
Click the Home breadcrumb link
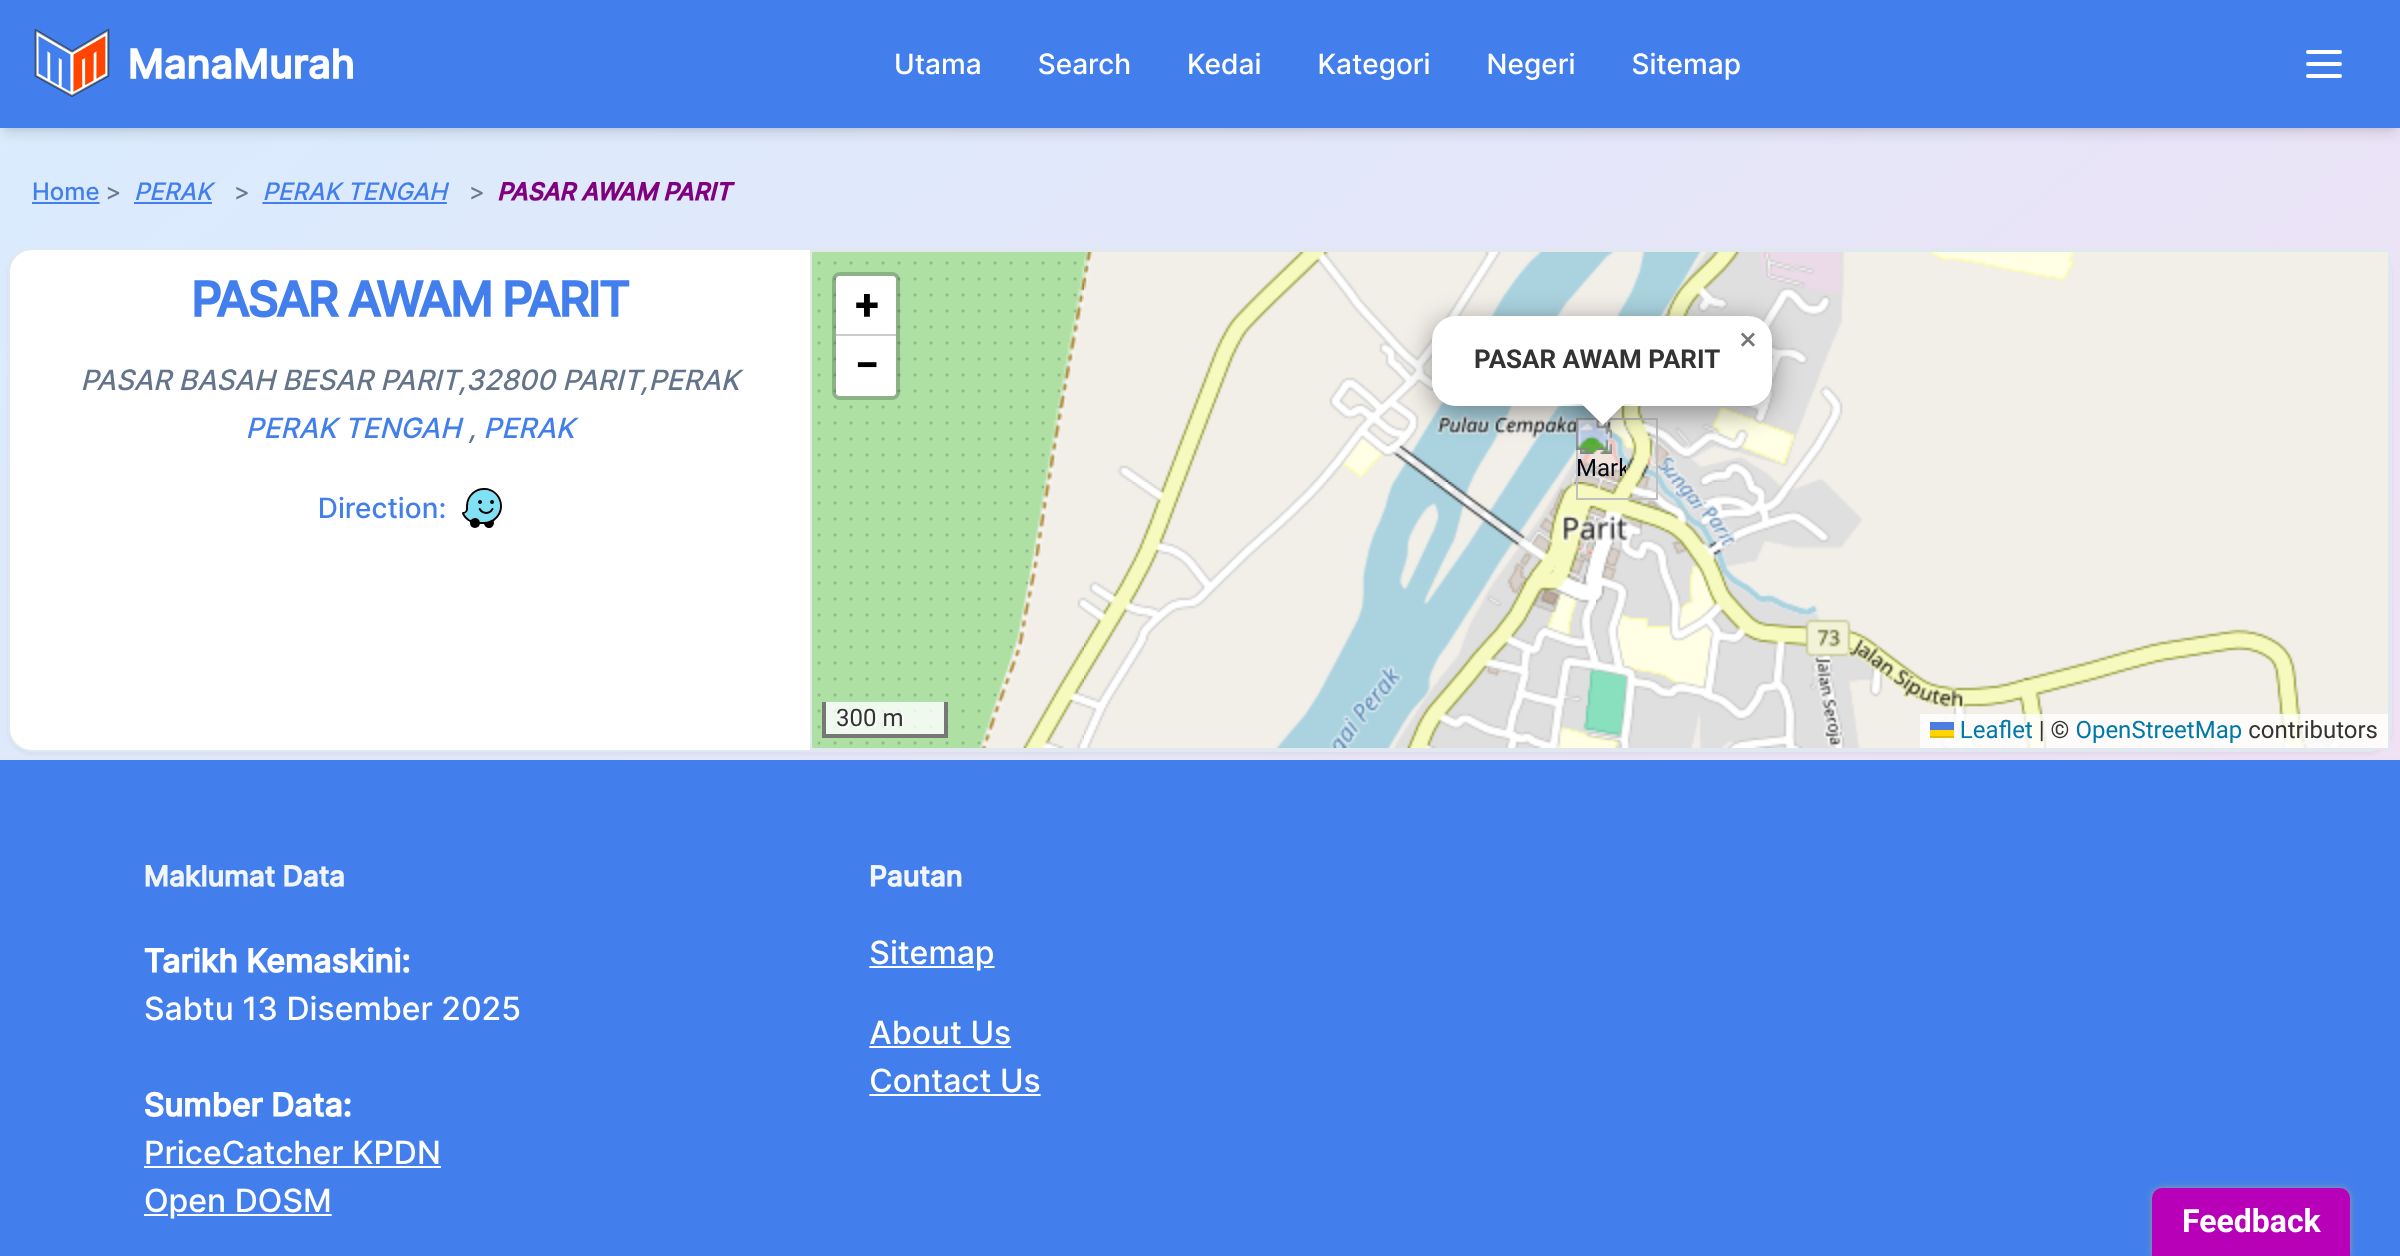coord(65,191)
